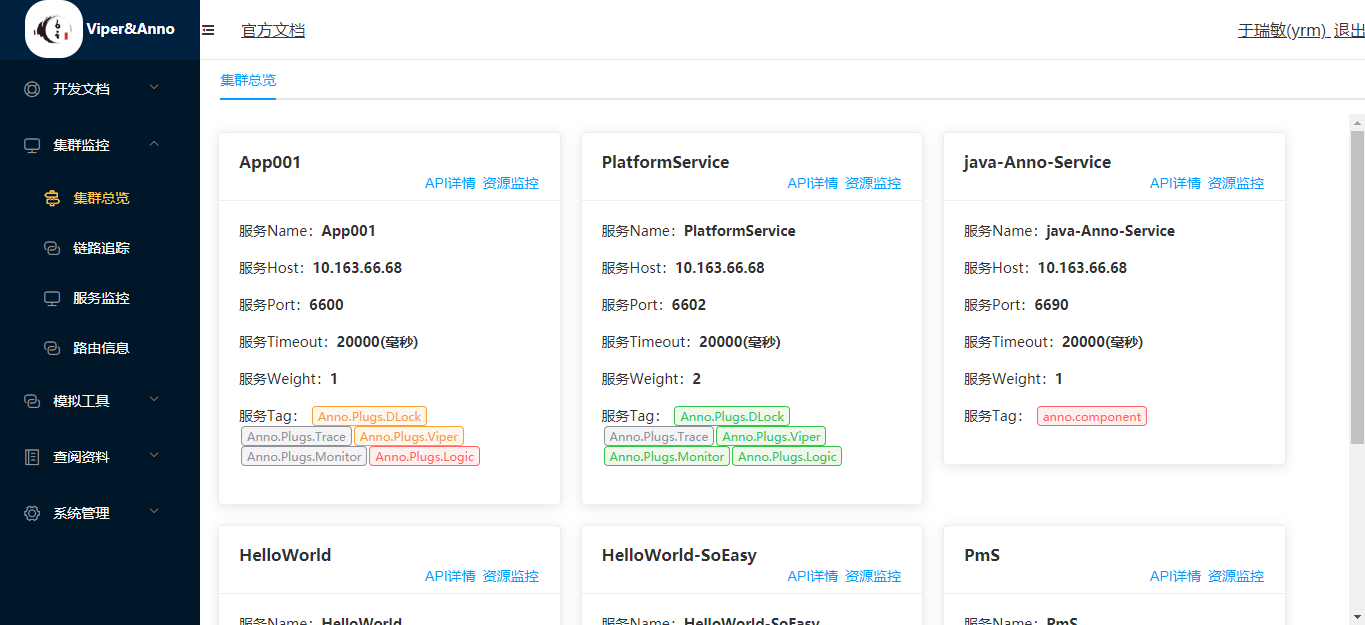
Task: Click the 链路追踪 link icon
Action: (x=52, y=248)
